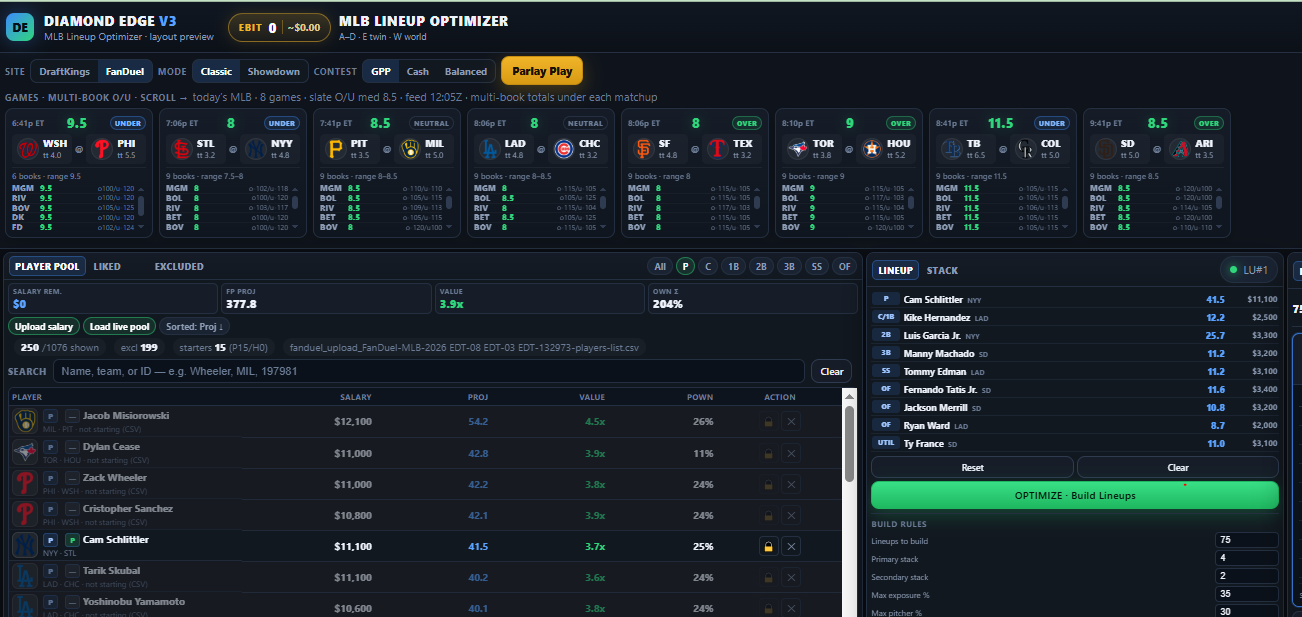This screenshot has width=1302, height=617.
Task: Click the PIT Pirates team logo
Action: (335, 149)
